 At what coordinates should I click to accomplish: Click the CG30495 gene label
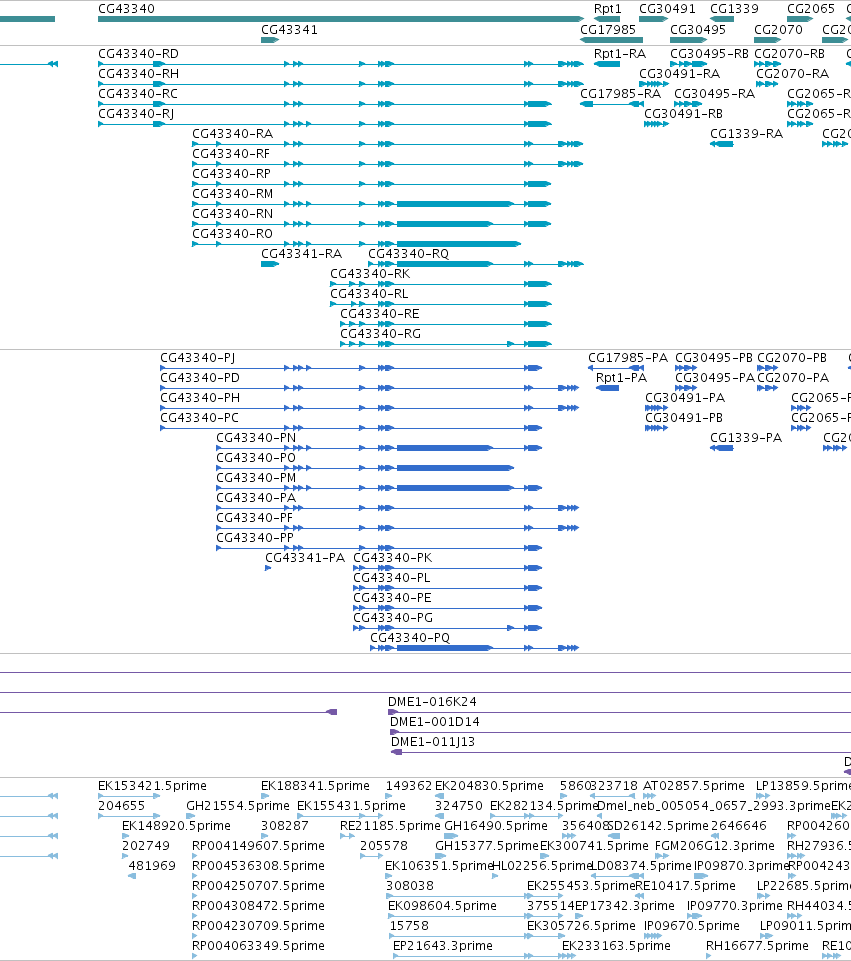click(x=698, y=29)
